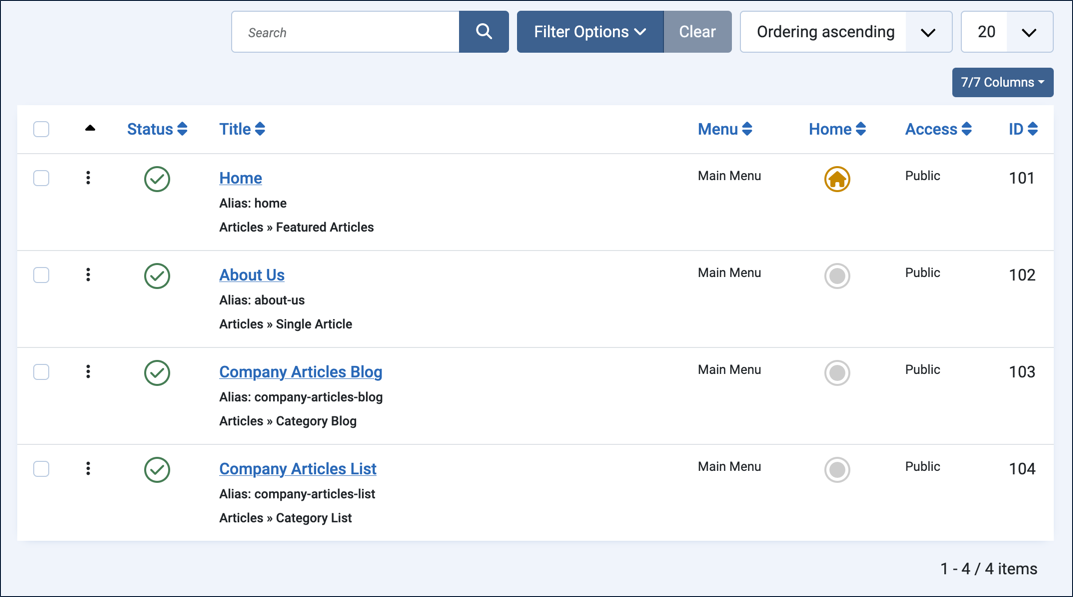Click 'Alias: about-us' text

click(262, 300)
